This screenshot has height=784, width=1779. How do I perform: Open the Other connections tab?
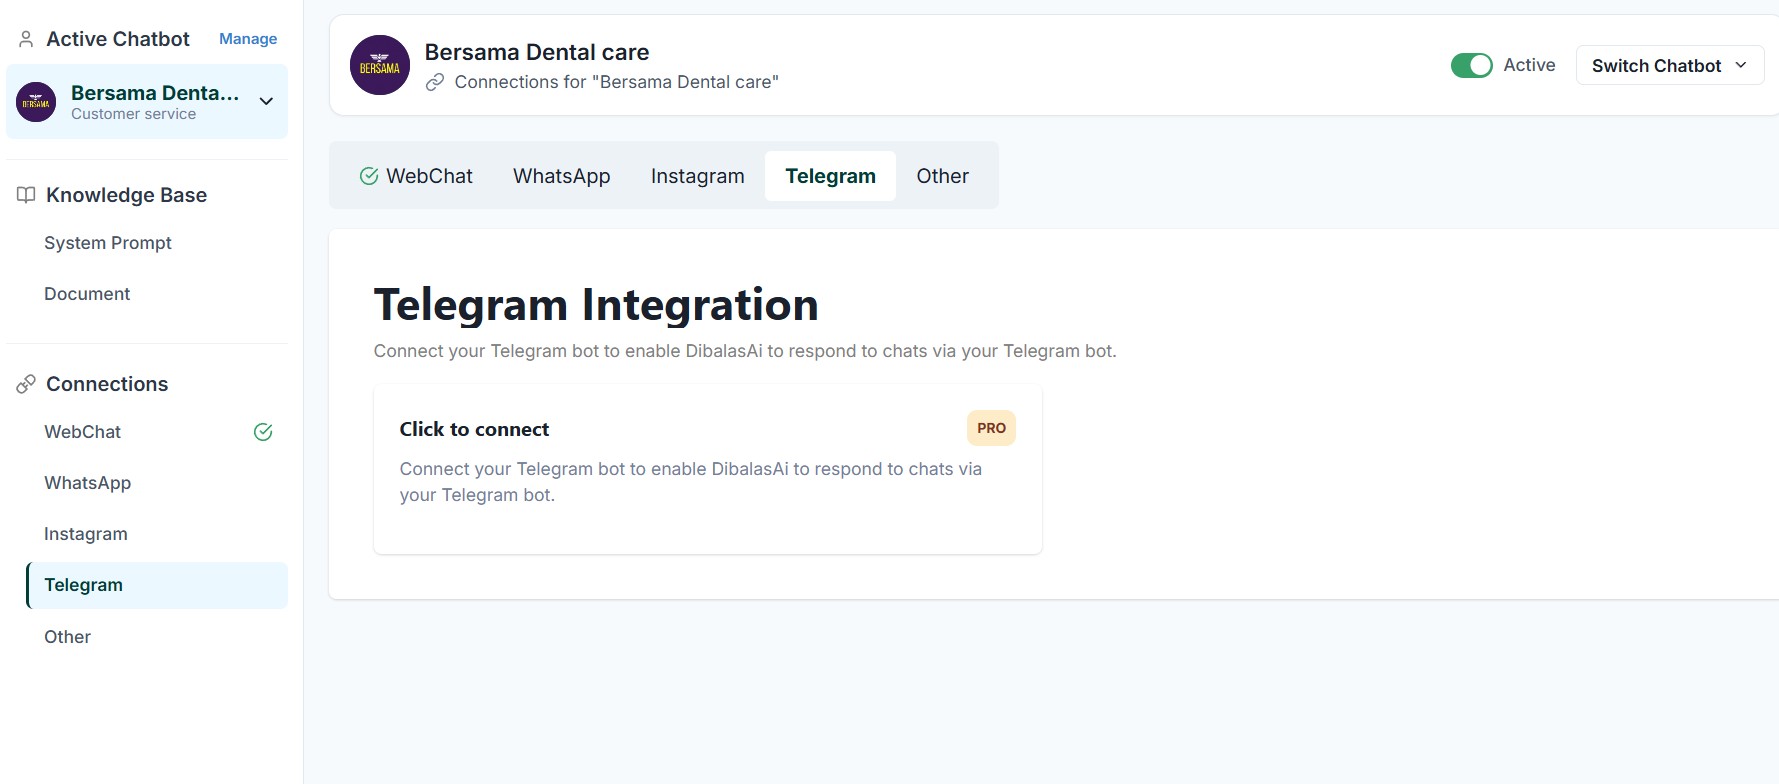[942, 176]
